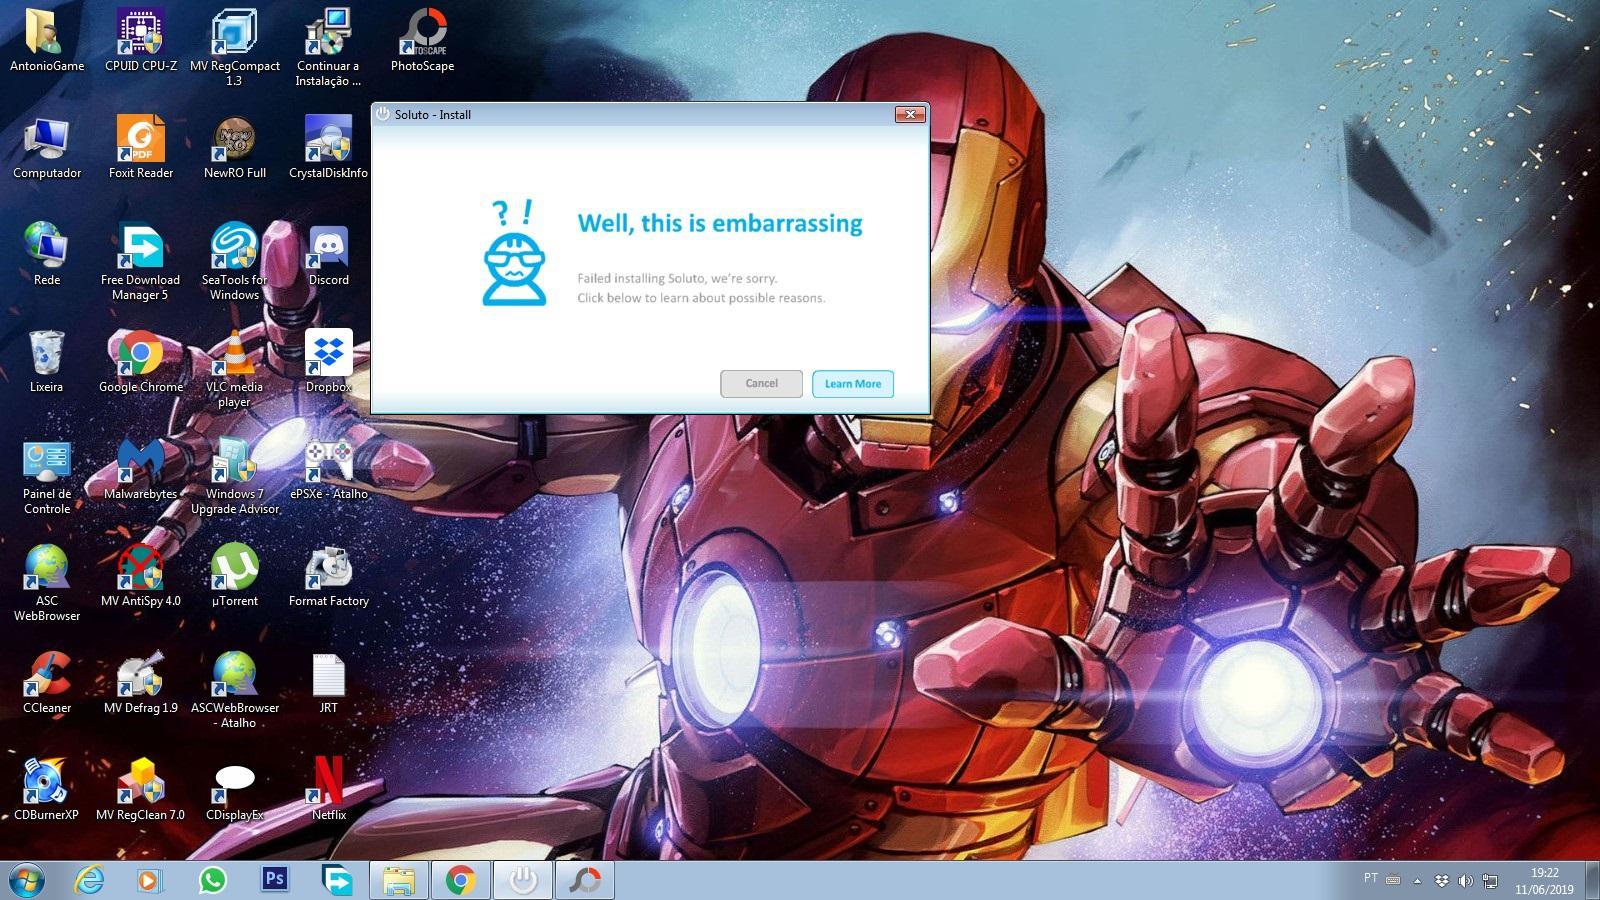1600x900 pixels.
Task: Open Windows Explorer taskbar button
Action: (x=399, y=880)
